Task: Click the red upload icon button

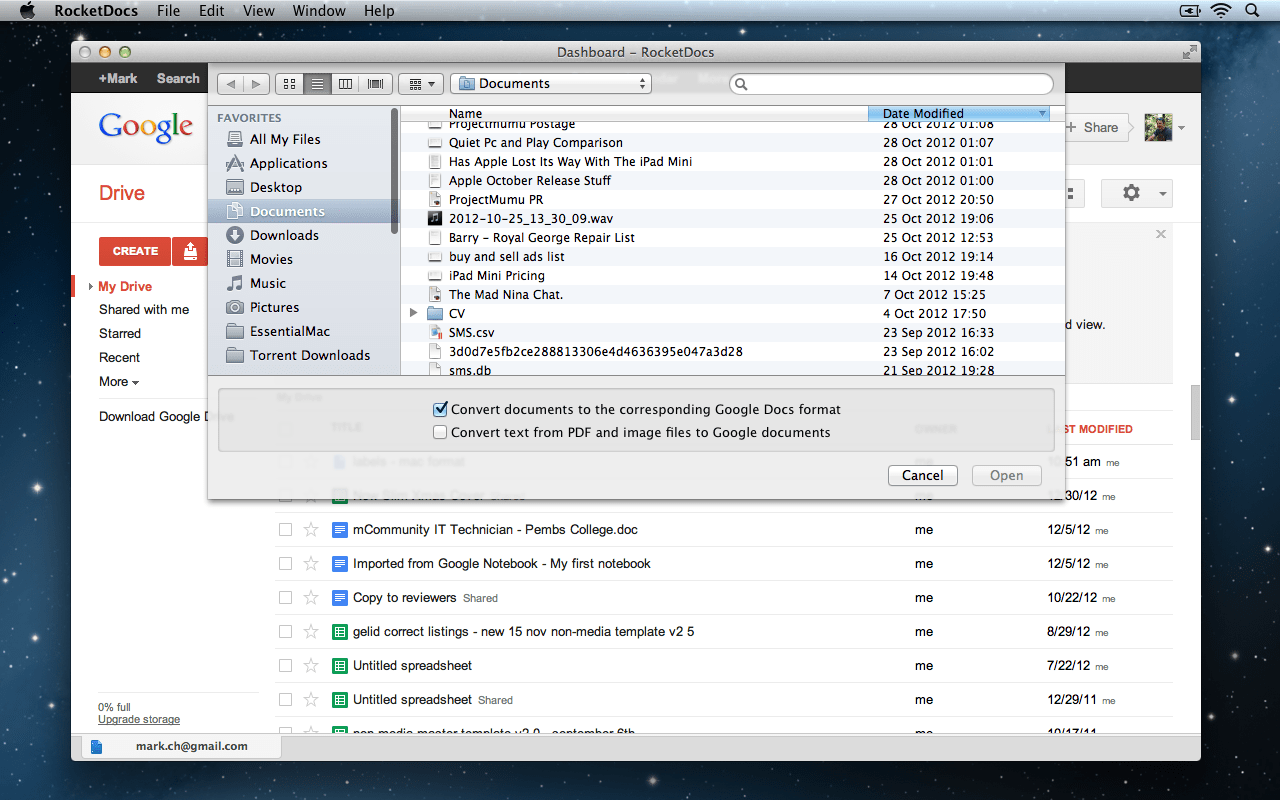Action: [190, 251]
